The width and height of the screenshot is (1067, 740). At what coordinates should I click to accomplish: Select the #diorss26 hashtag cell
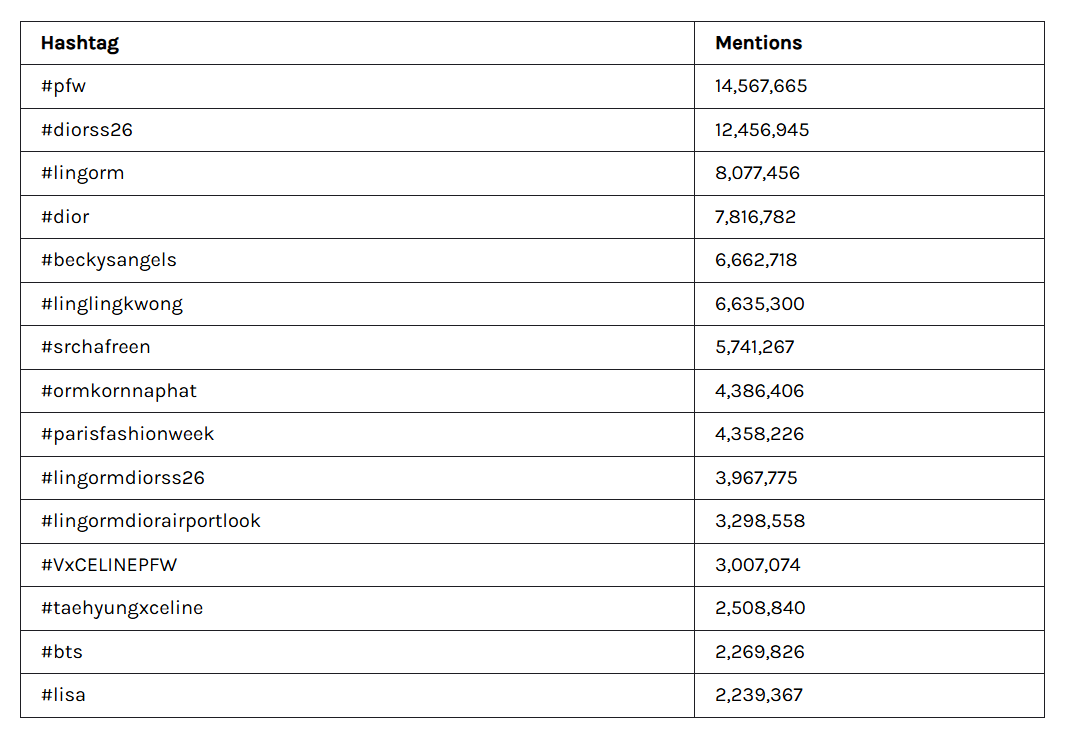(x=87, y=130)
